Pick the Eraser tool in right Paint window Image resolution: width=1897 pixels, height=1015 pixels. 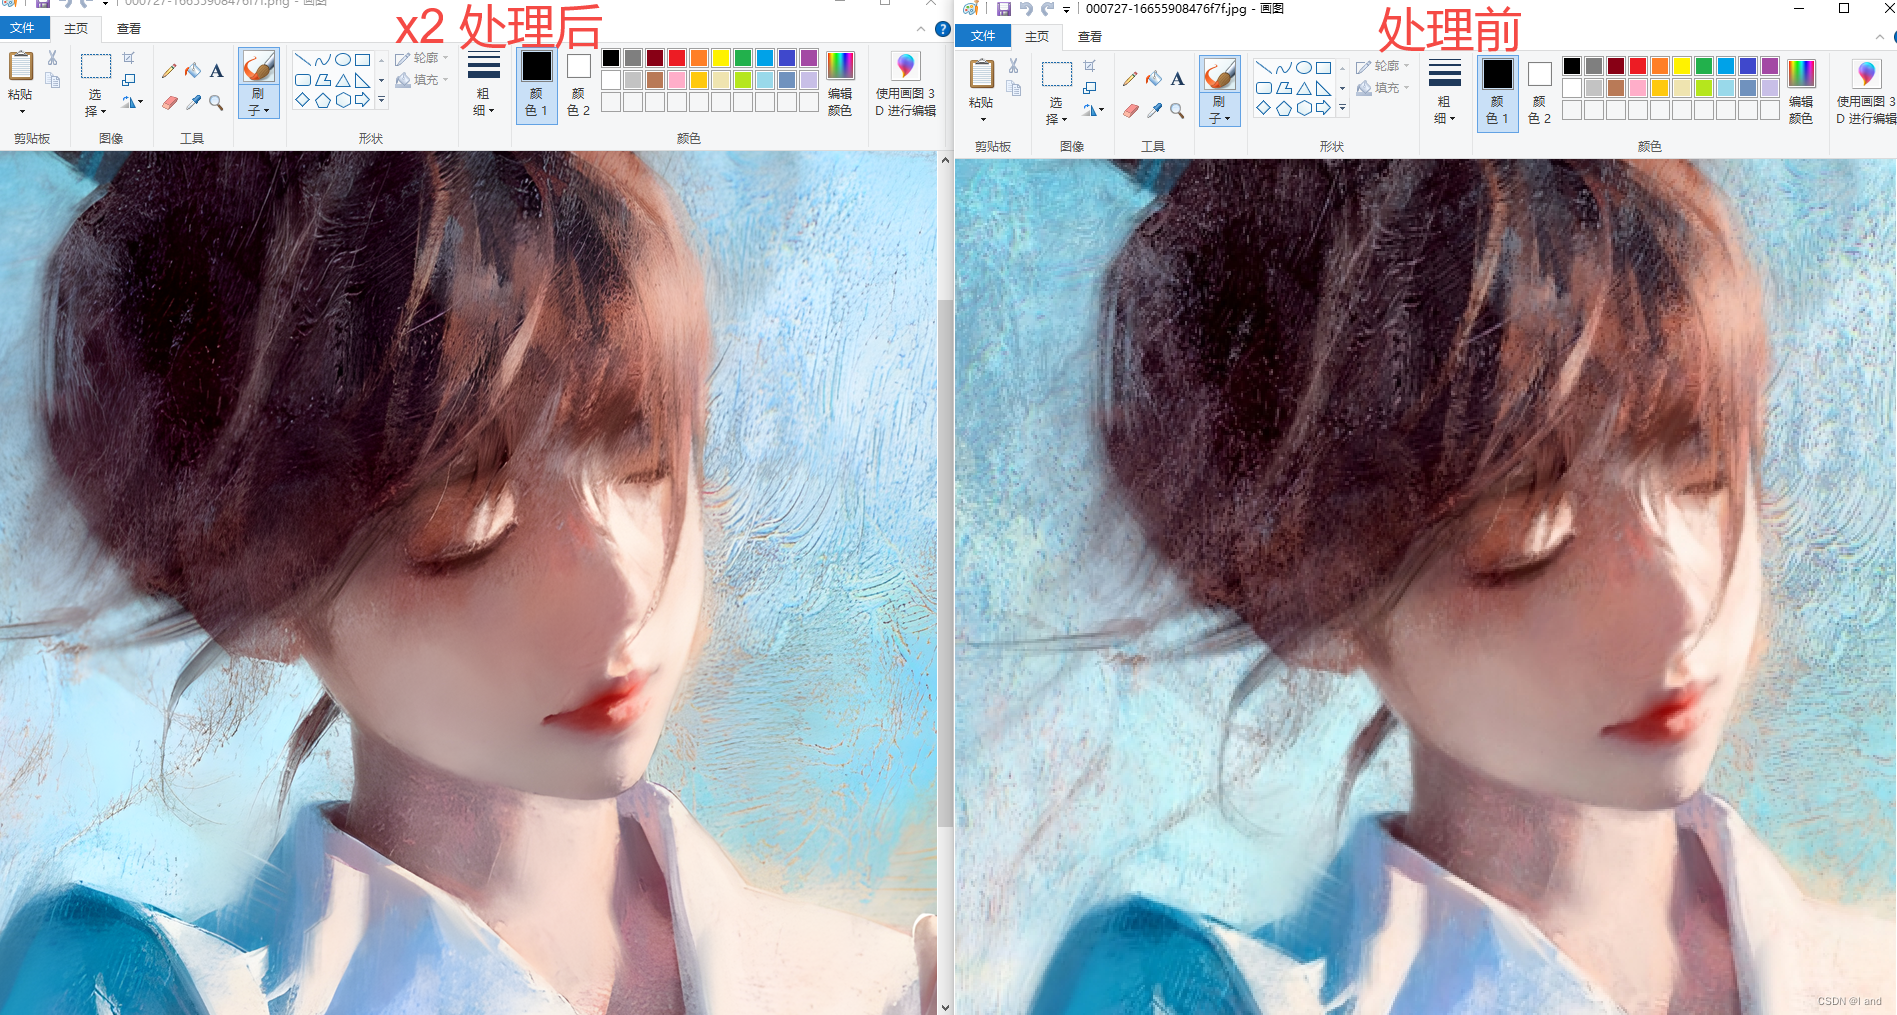tap(1130, 110)
